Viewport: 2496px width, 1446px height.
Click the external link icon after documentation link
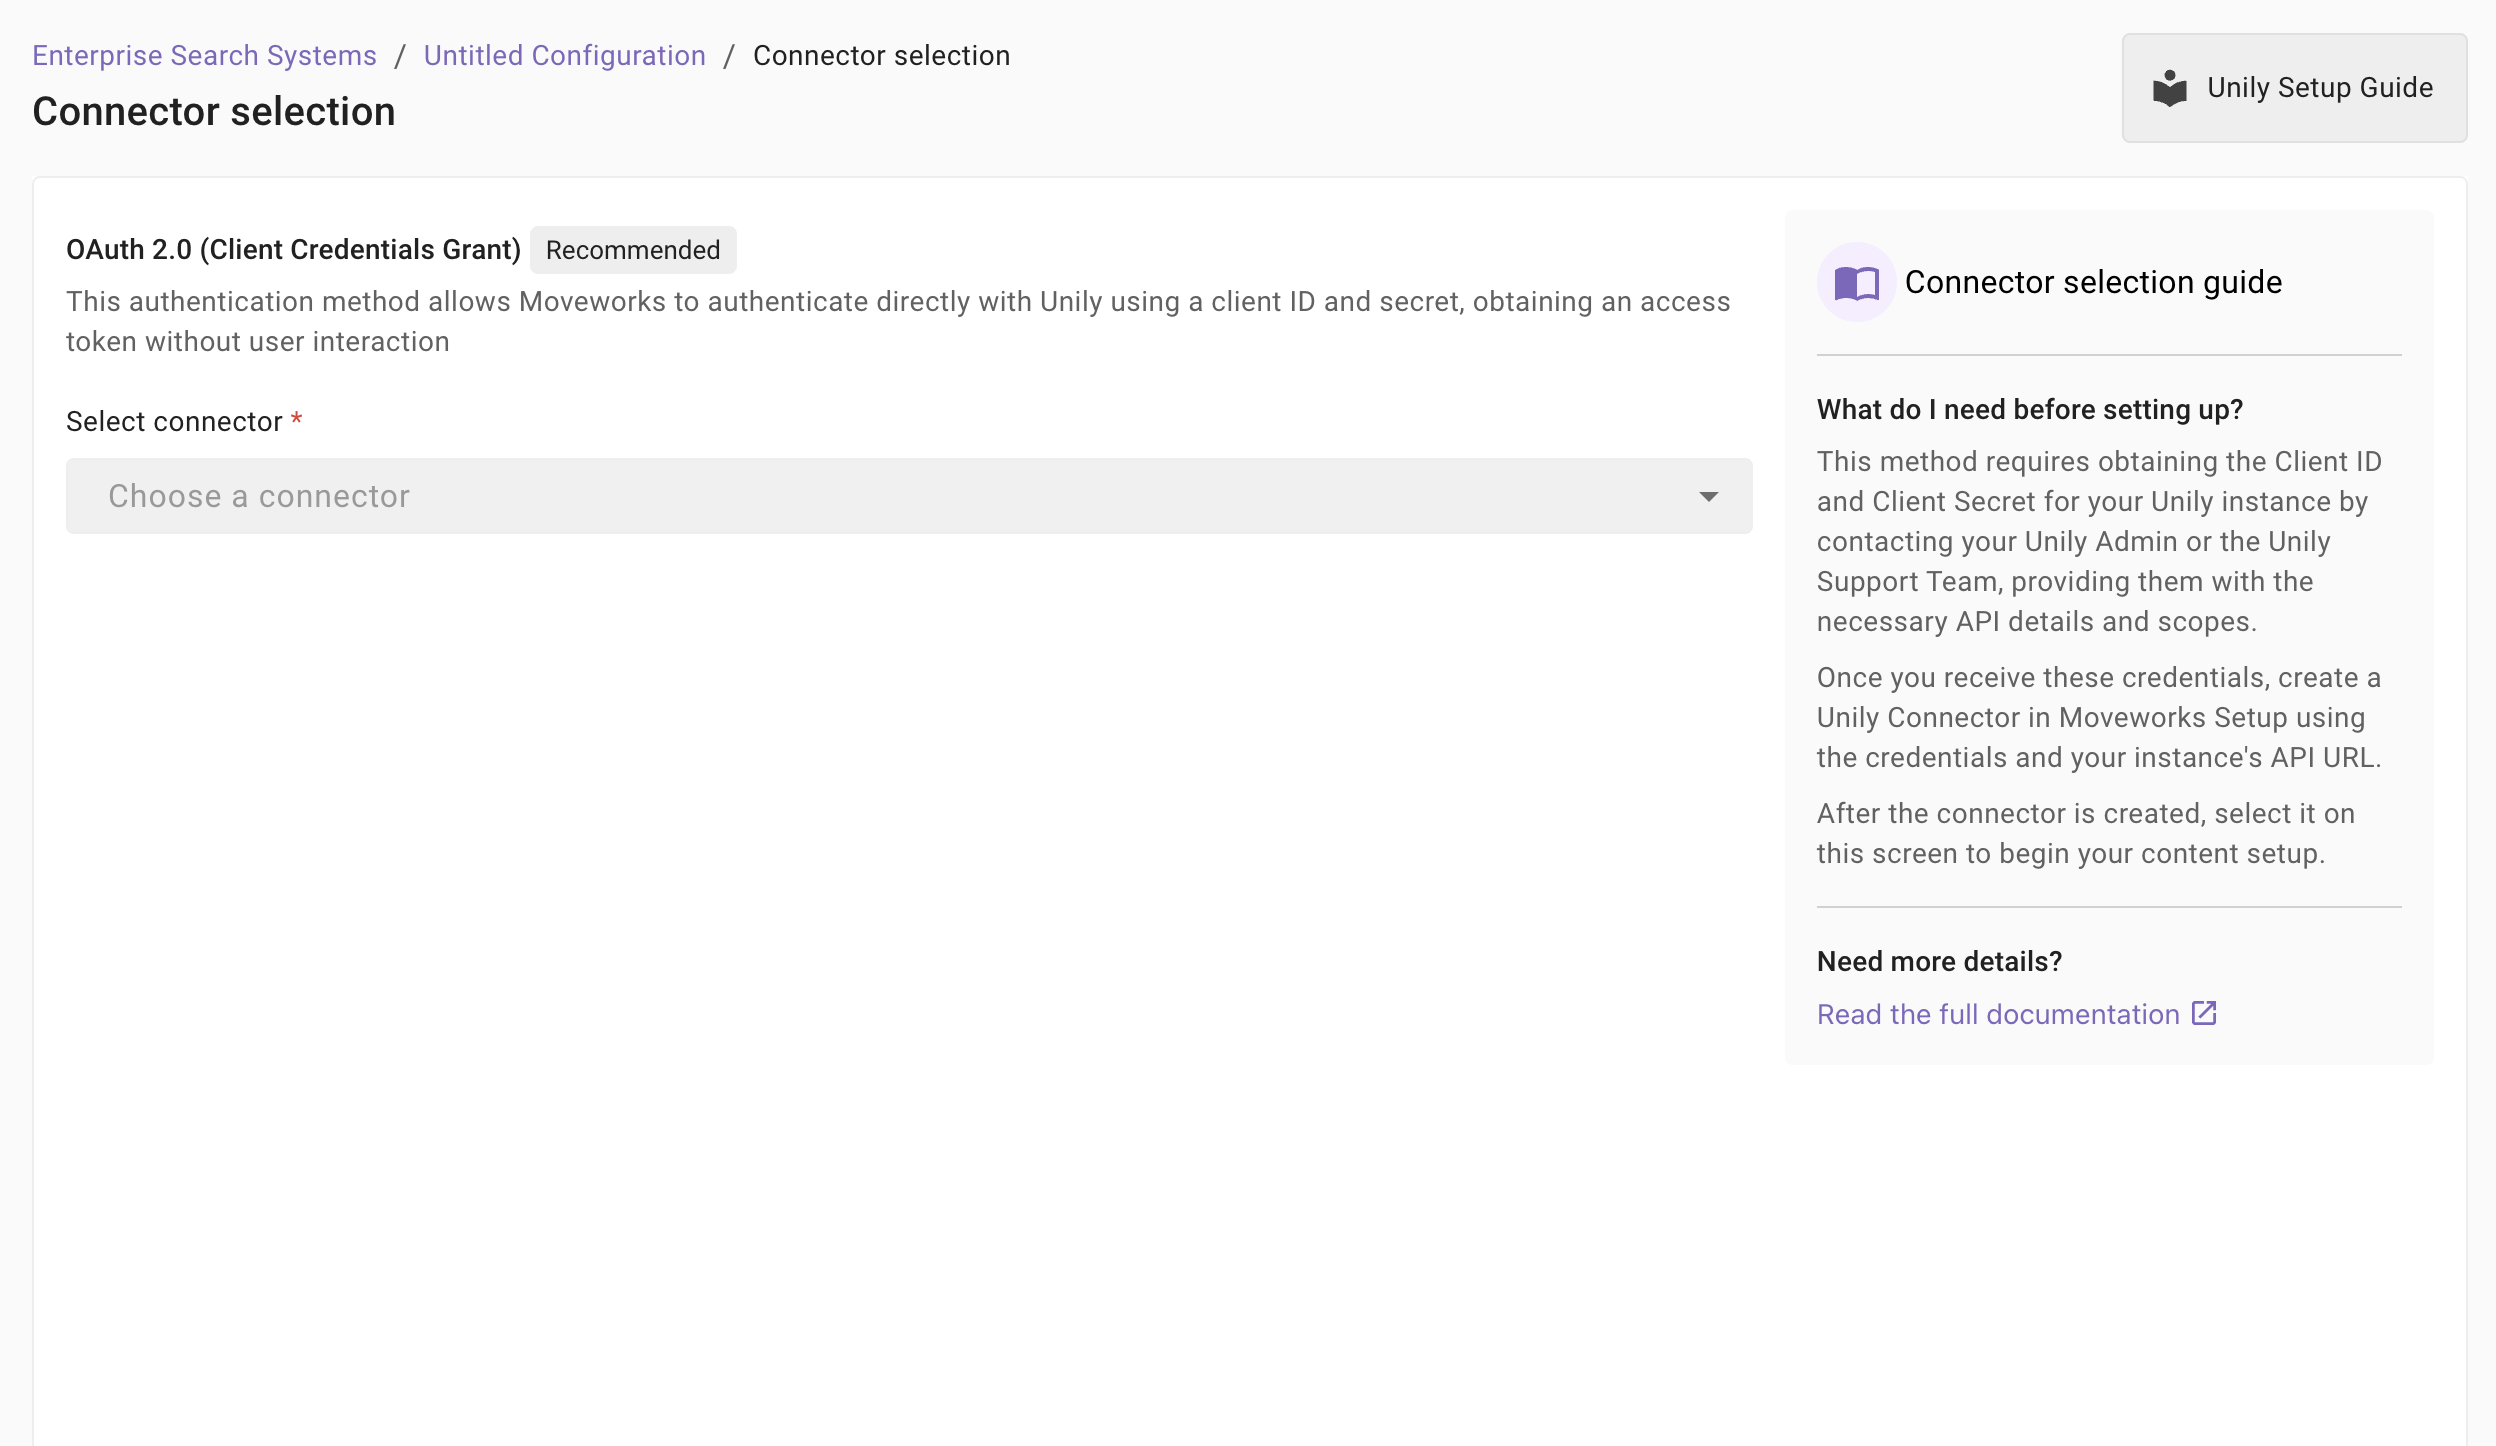coord(2204,1013)
